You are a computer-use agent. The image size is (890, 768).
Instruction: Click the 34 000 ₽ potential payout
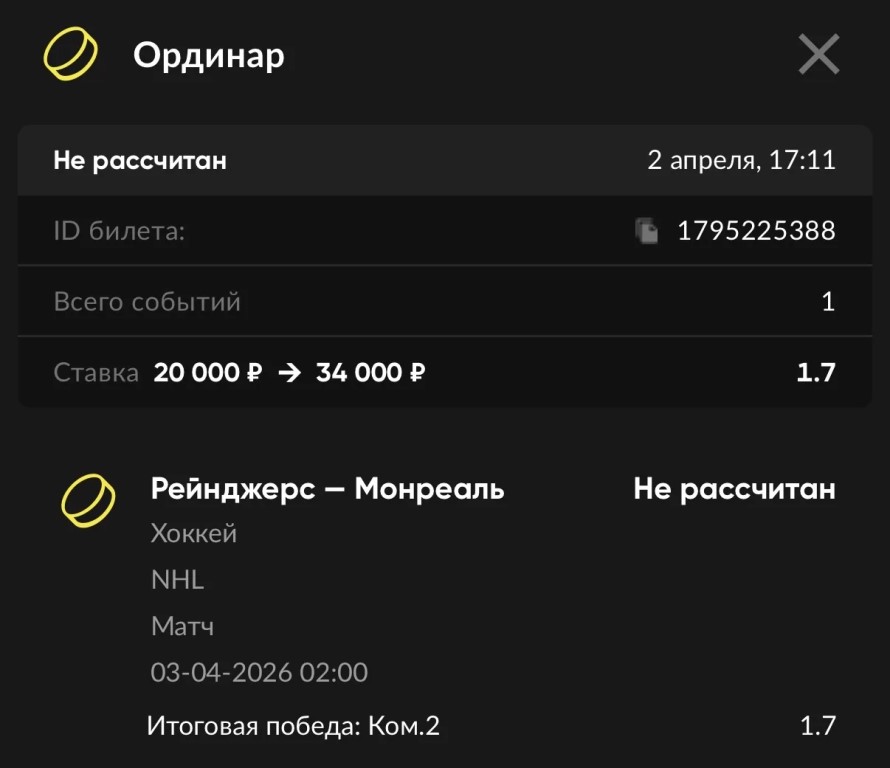click(x=371, y=374)
